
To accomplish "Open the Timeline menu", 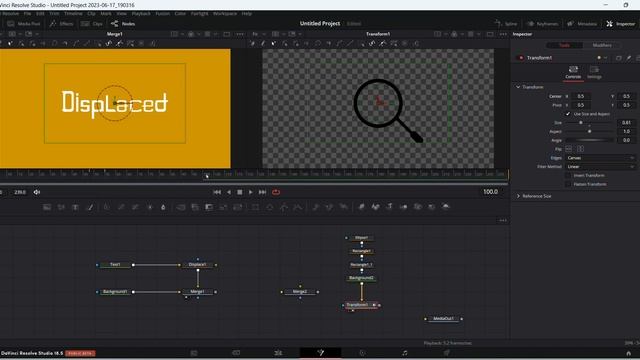I will coord(73,13).
